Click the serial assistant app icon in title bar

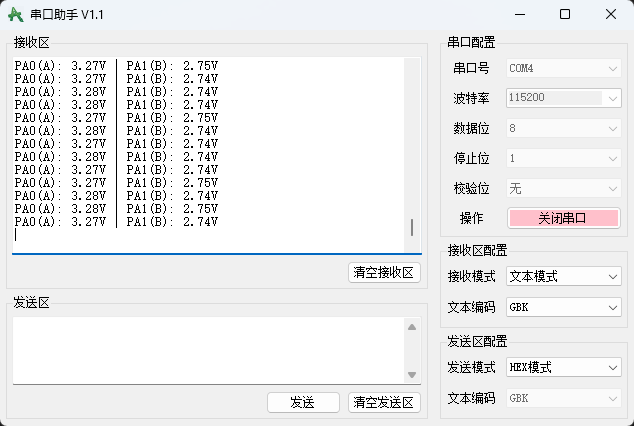(x=15, y=15)
